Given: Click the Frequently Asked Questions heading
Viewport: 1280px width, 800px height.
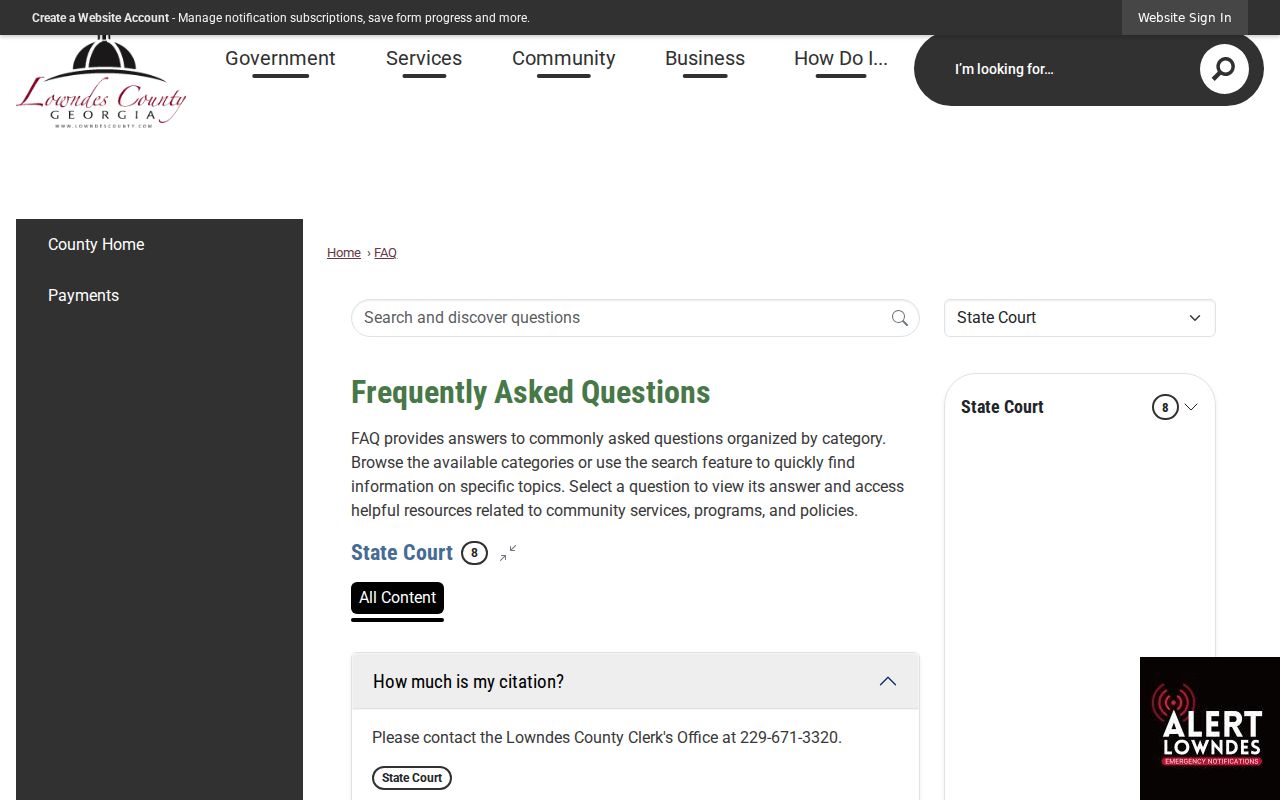Looking at the screenshot, I should coord(531,392).
